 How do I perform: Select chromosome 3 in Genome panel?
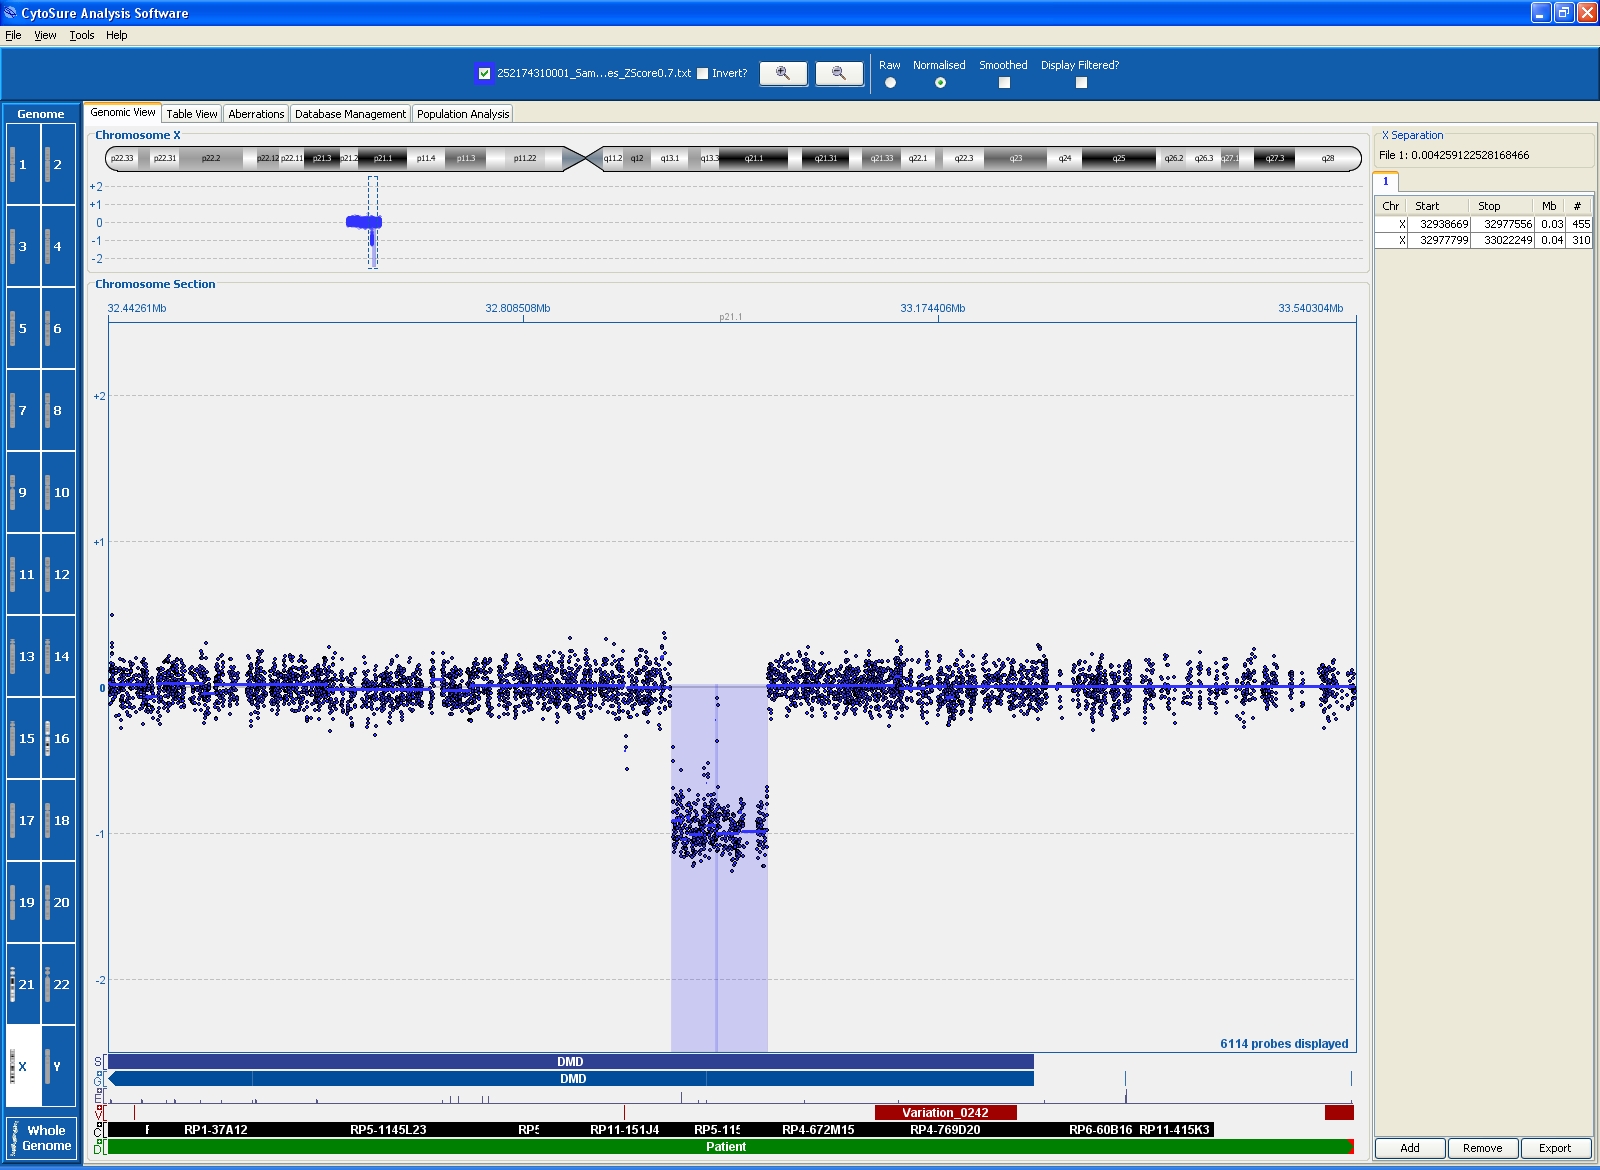tap(23, 246)
